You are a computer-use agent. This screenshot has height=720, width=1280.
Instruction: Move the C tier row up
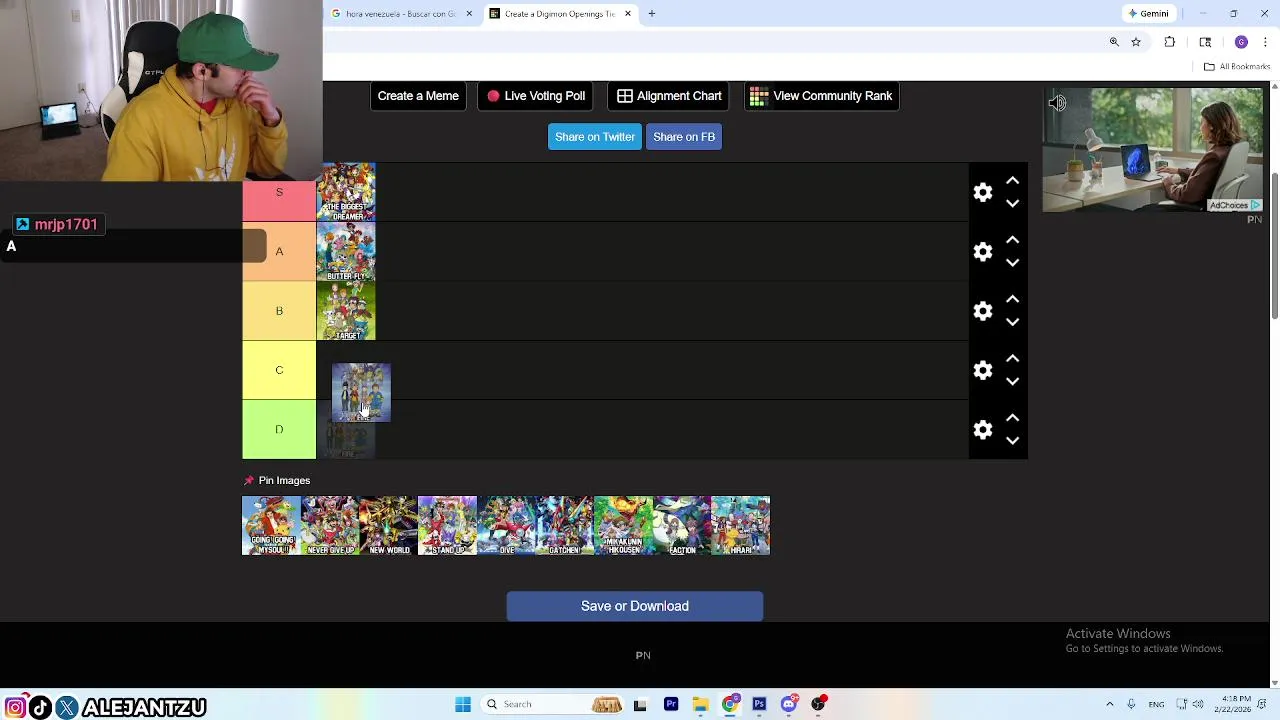coord(1012,358)
